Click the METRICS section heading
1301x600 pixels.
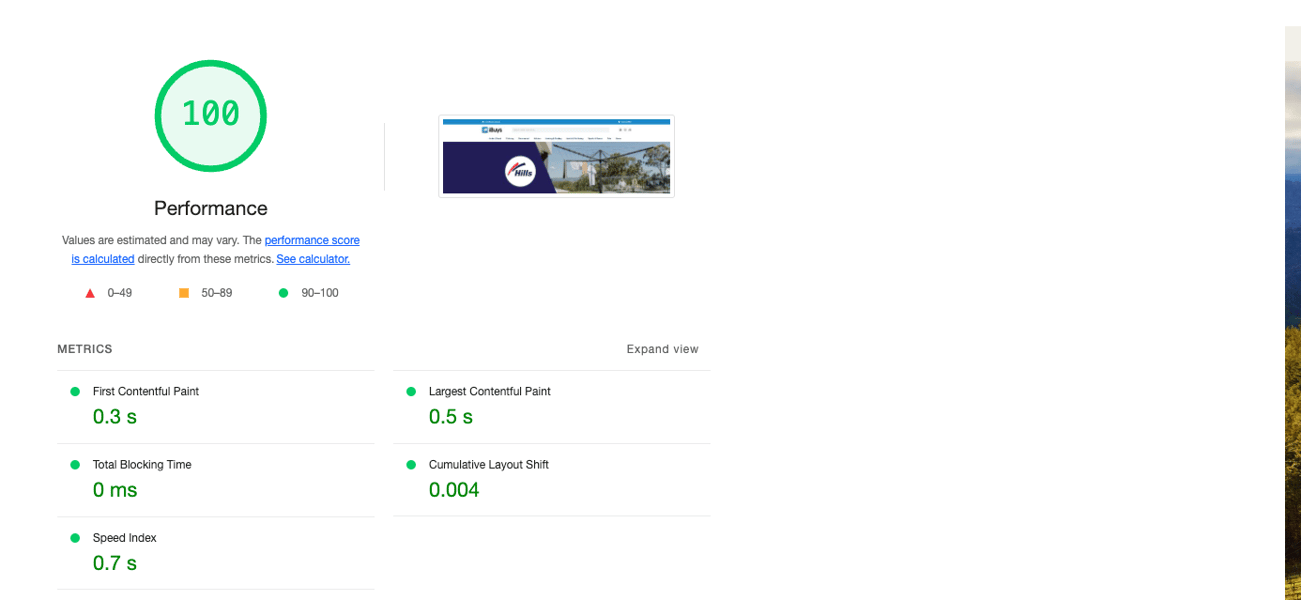tap(85, 349)
